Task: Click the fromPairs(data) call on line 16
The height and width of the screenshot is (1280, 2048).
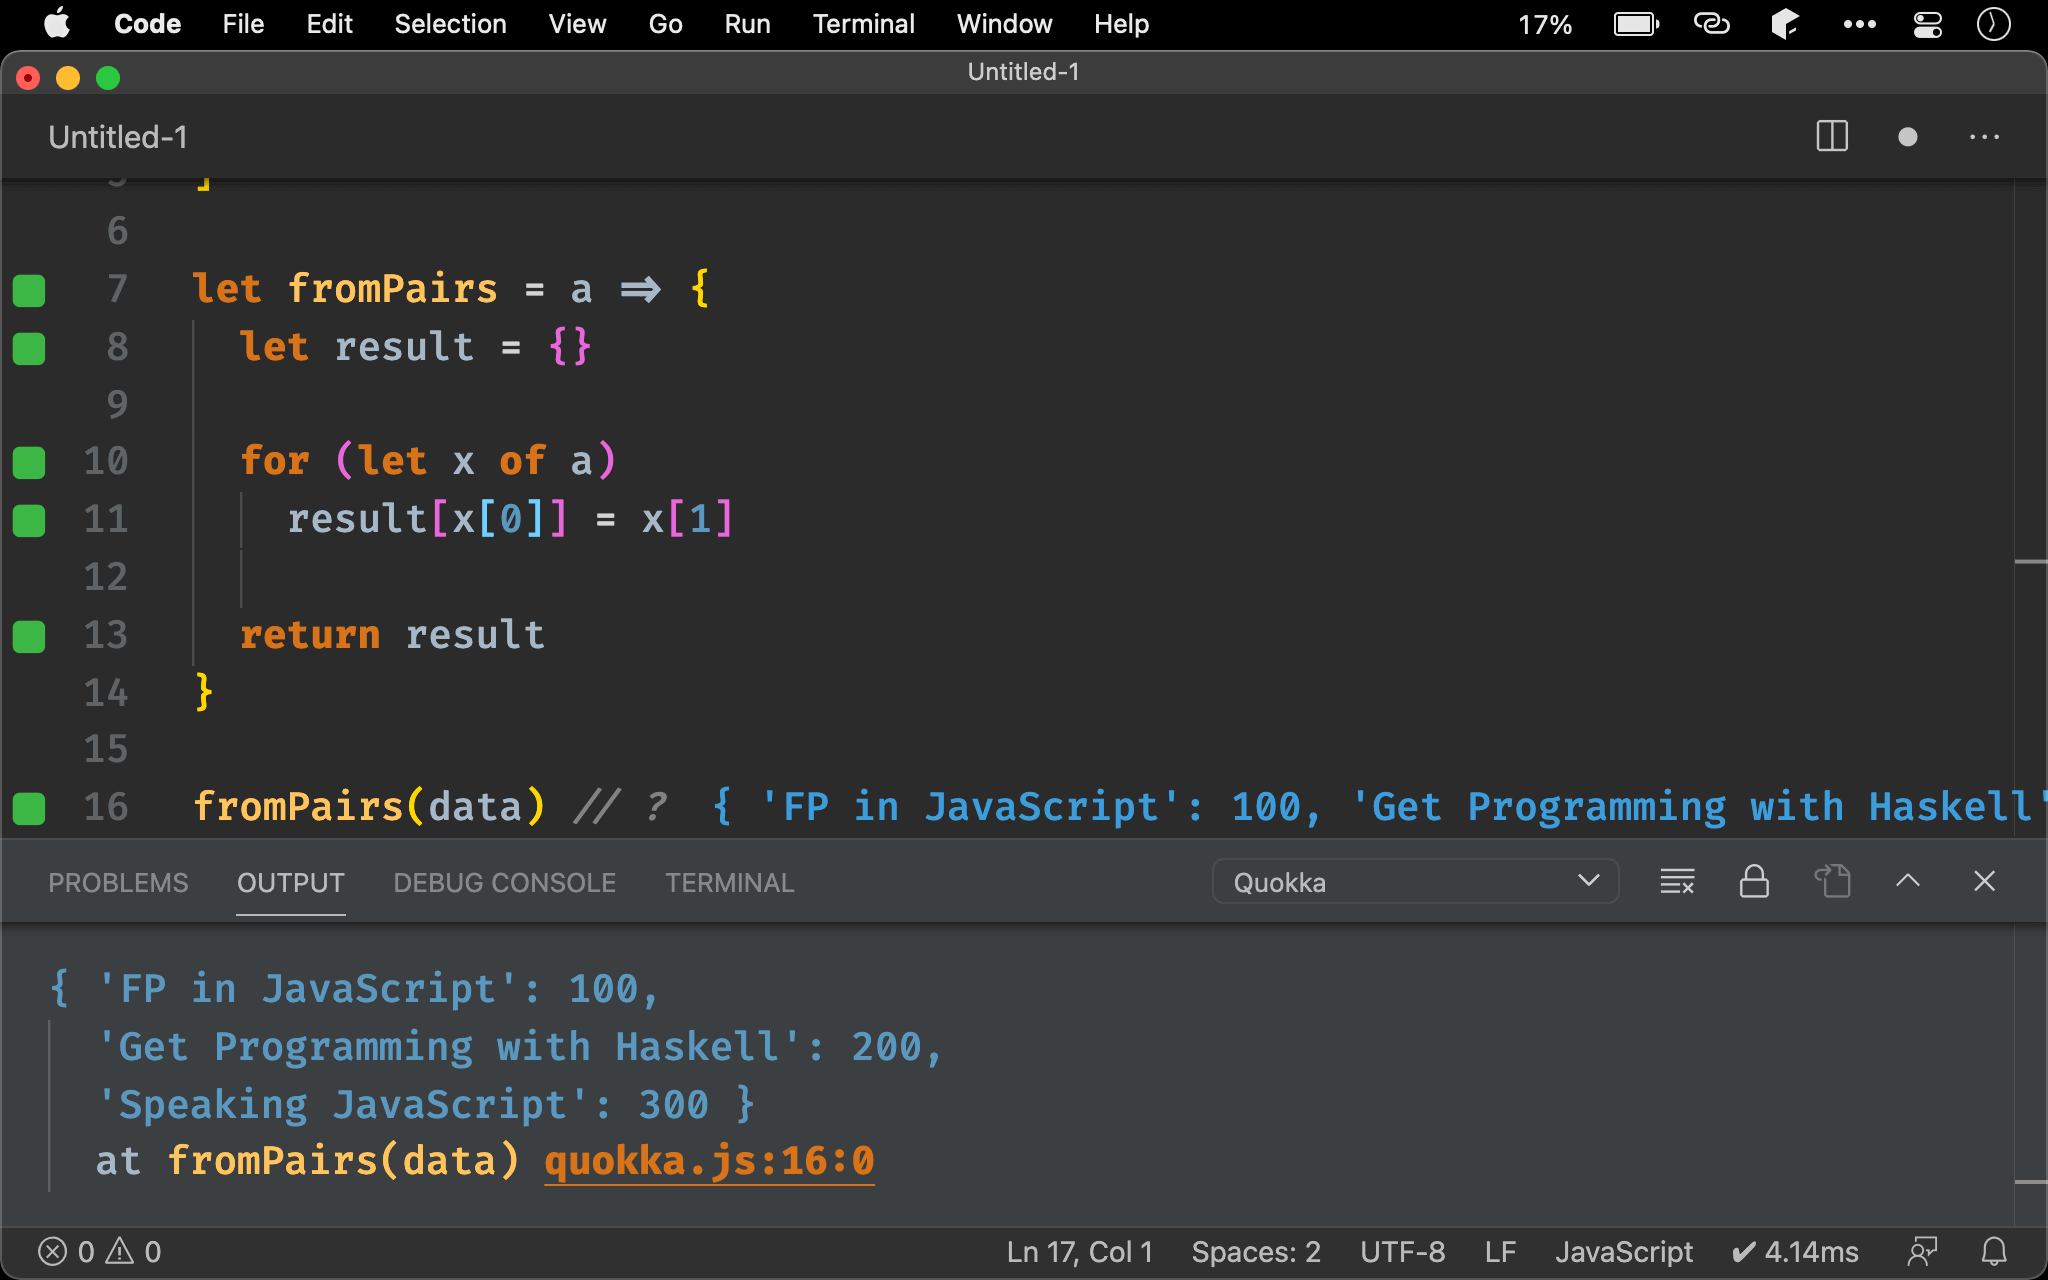Action: [x=369, y=807]
